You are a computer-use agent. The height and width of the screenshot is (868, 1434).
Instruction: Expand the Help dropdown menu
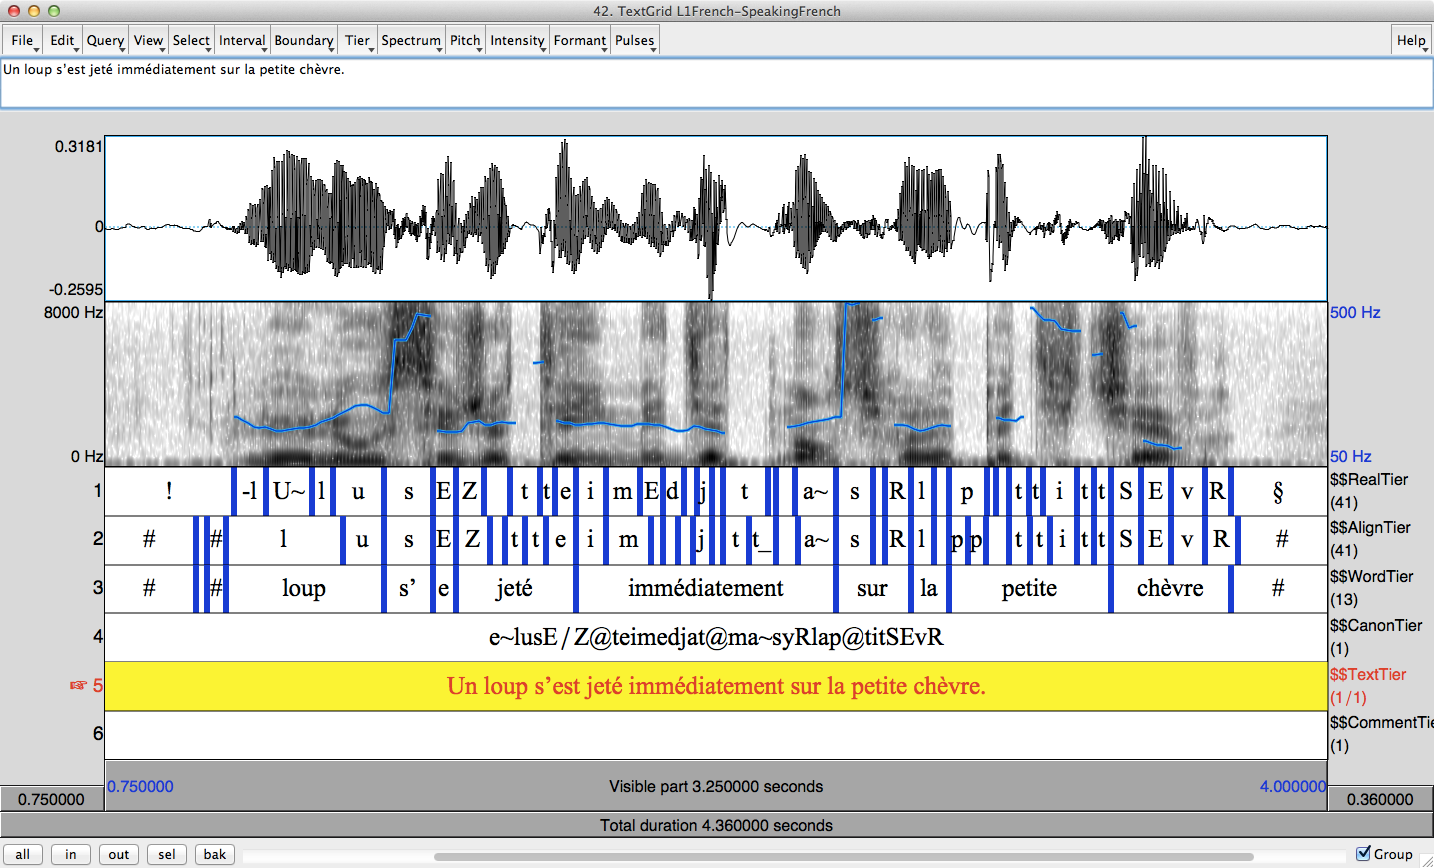(1411, 41)
